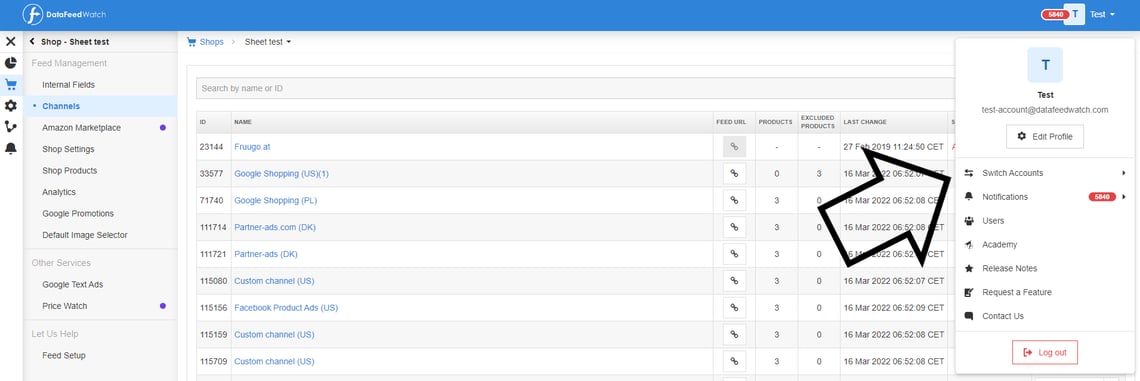
Task: Click the Edit Profile button
Action: click(1045, 137)
